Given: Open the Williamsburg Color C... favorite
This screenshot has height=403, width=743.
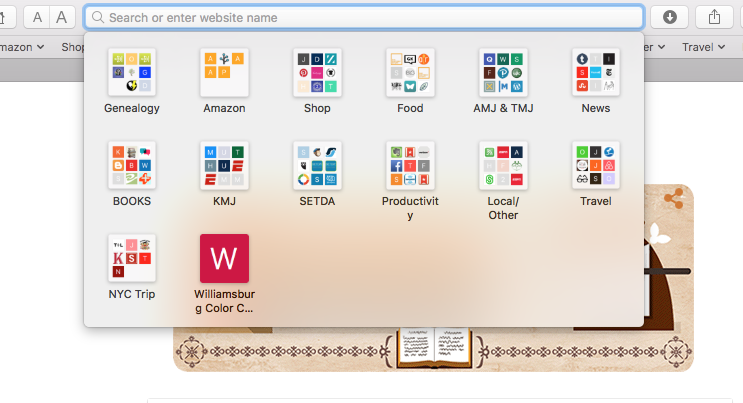Looking at the screenshot, I should (x=225, y=258).
